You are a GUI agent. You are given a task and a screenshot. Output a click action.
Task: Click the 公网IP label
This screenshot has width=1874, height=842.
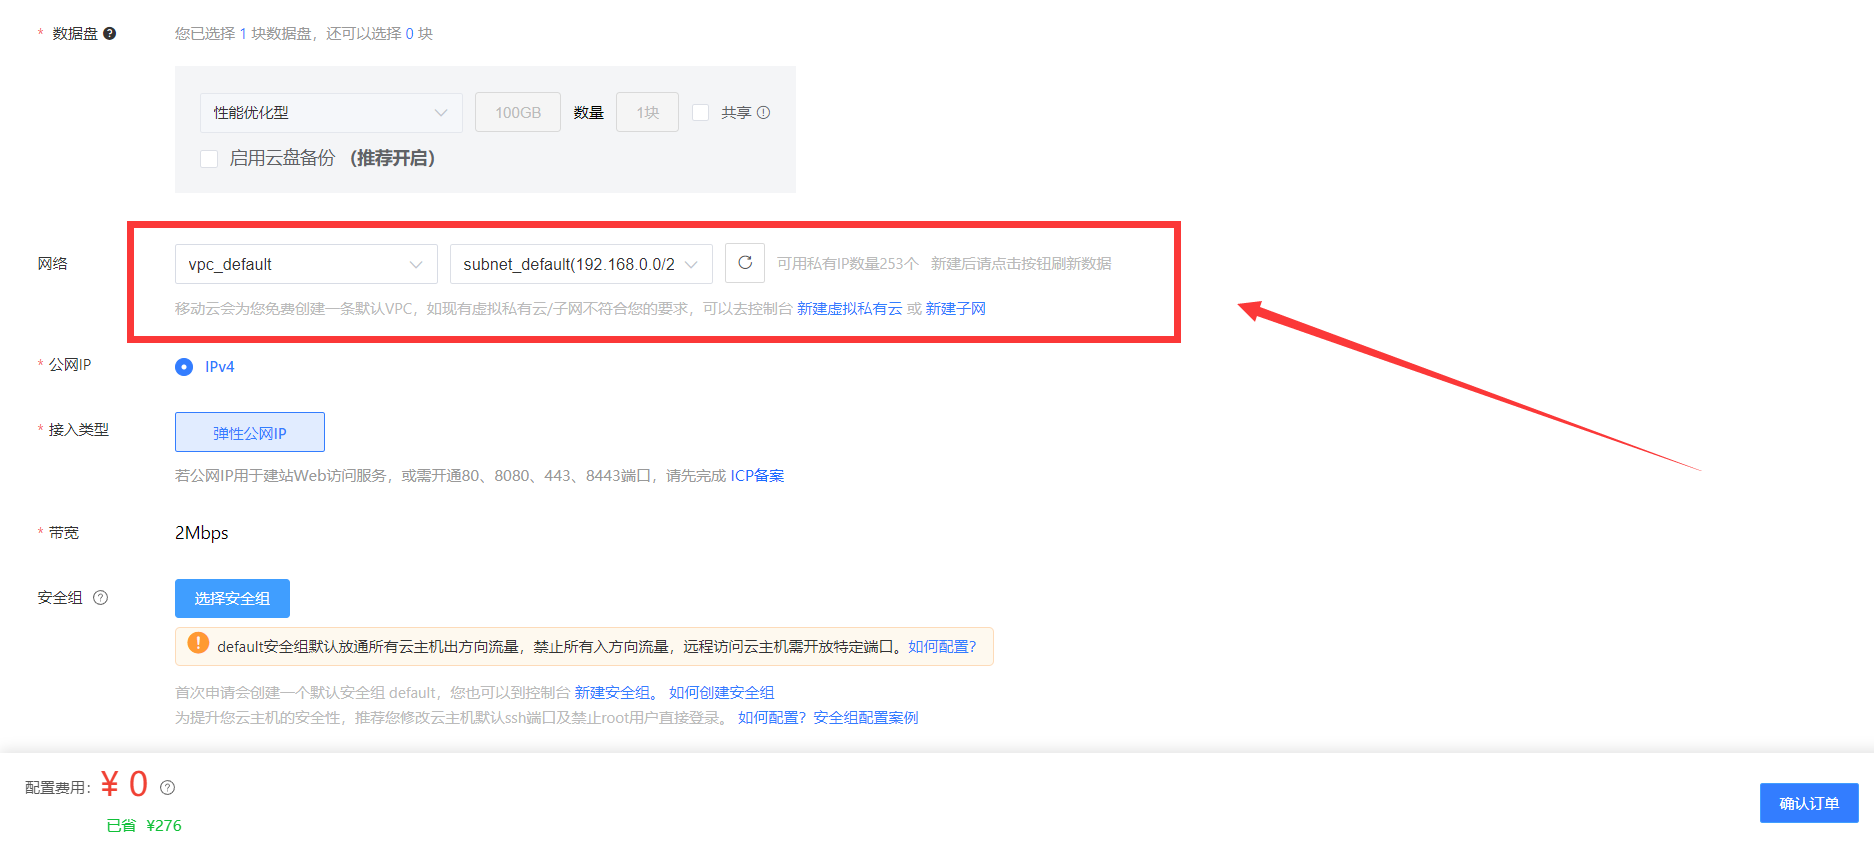click(70, 364)
